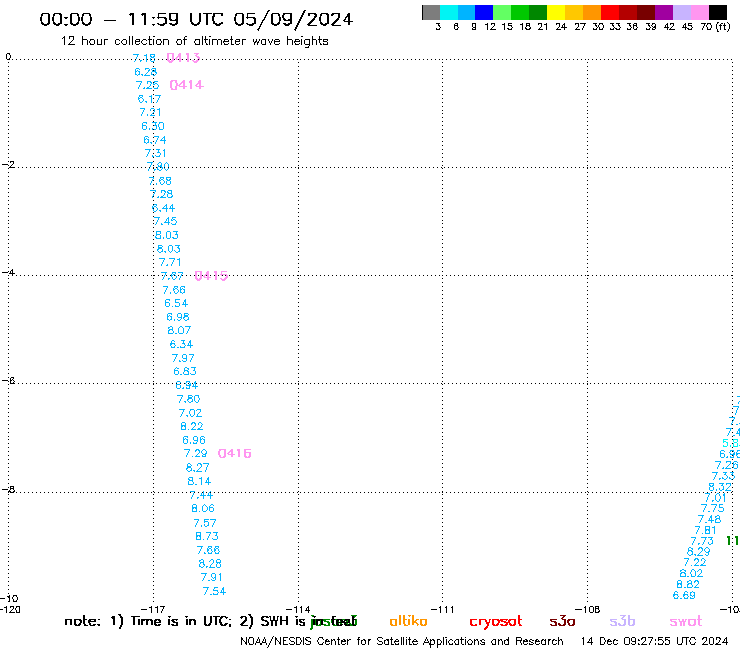
Task: Click the wave height value 8.14
Action: pos(199,481)
